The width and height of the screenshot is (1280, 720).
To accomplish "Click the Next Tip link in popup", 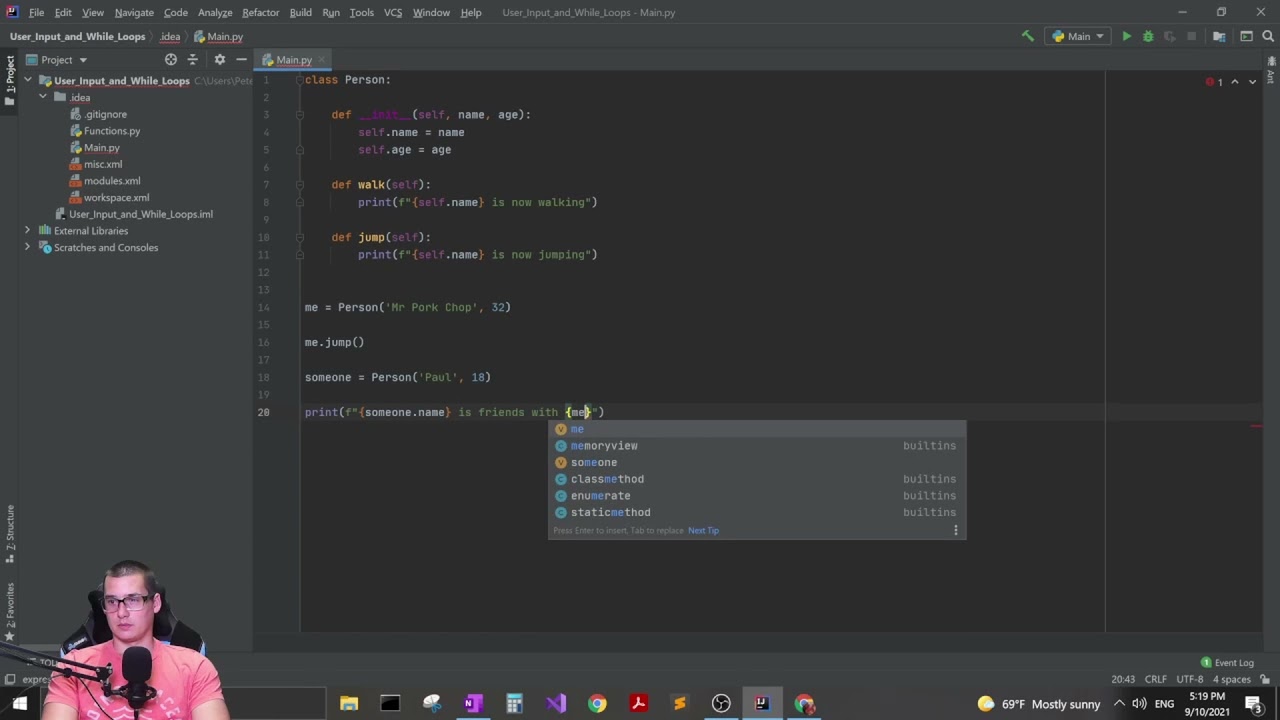I will (703, 531).
